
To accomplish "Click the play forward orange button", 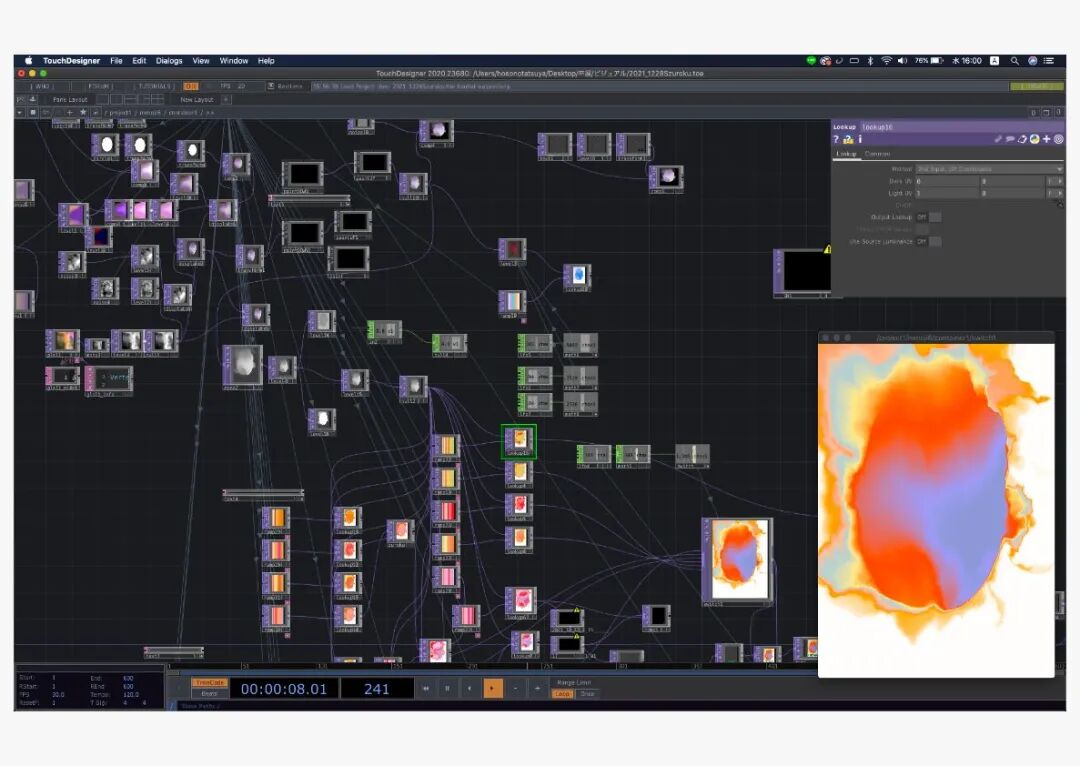I will [x=492, y=688].
